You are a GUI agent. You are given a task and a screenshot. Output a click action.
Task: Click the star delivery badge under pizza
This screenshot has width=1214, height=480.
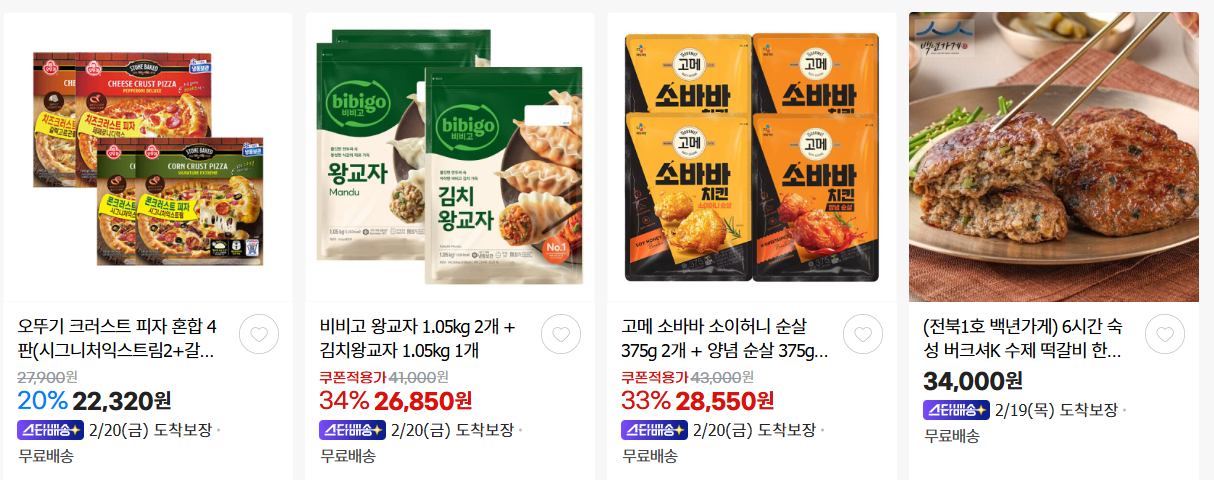pos(51,430)
